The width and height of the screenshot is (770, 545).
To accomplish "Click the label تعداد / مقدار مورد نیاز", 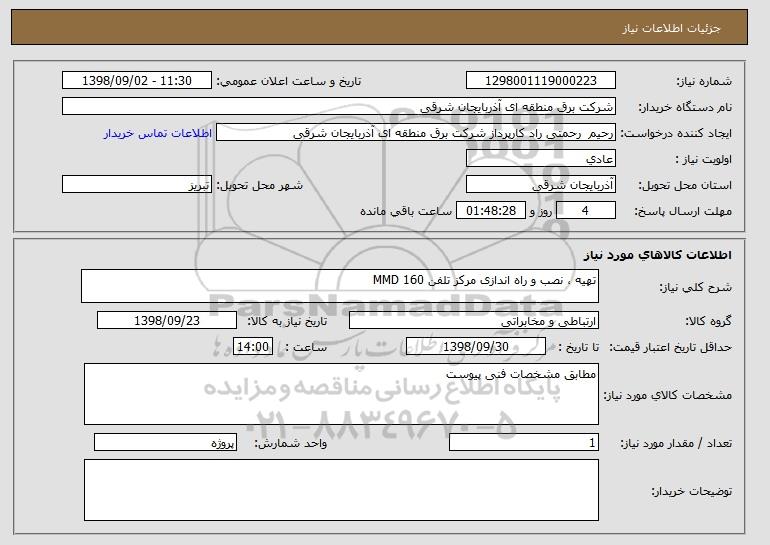I will pos(676,443).
